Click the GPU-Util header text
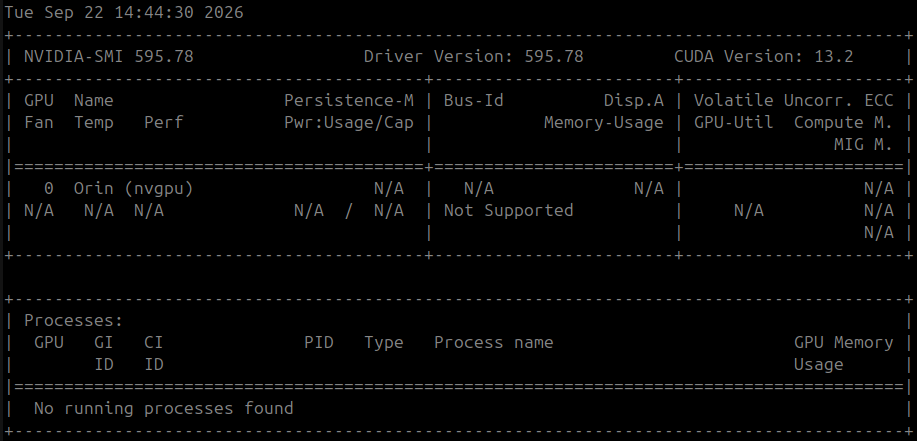 (733, 123)
